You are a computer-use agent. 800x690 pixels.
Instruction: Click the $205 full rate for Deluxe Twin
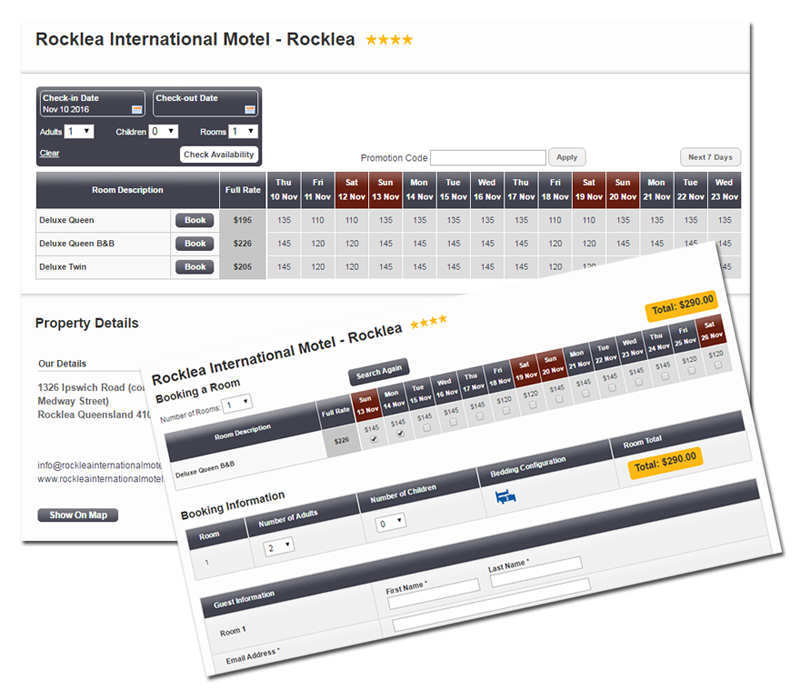tap(243, 267)
